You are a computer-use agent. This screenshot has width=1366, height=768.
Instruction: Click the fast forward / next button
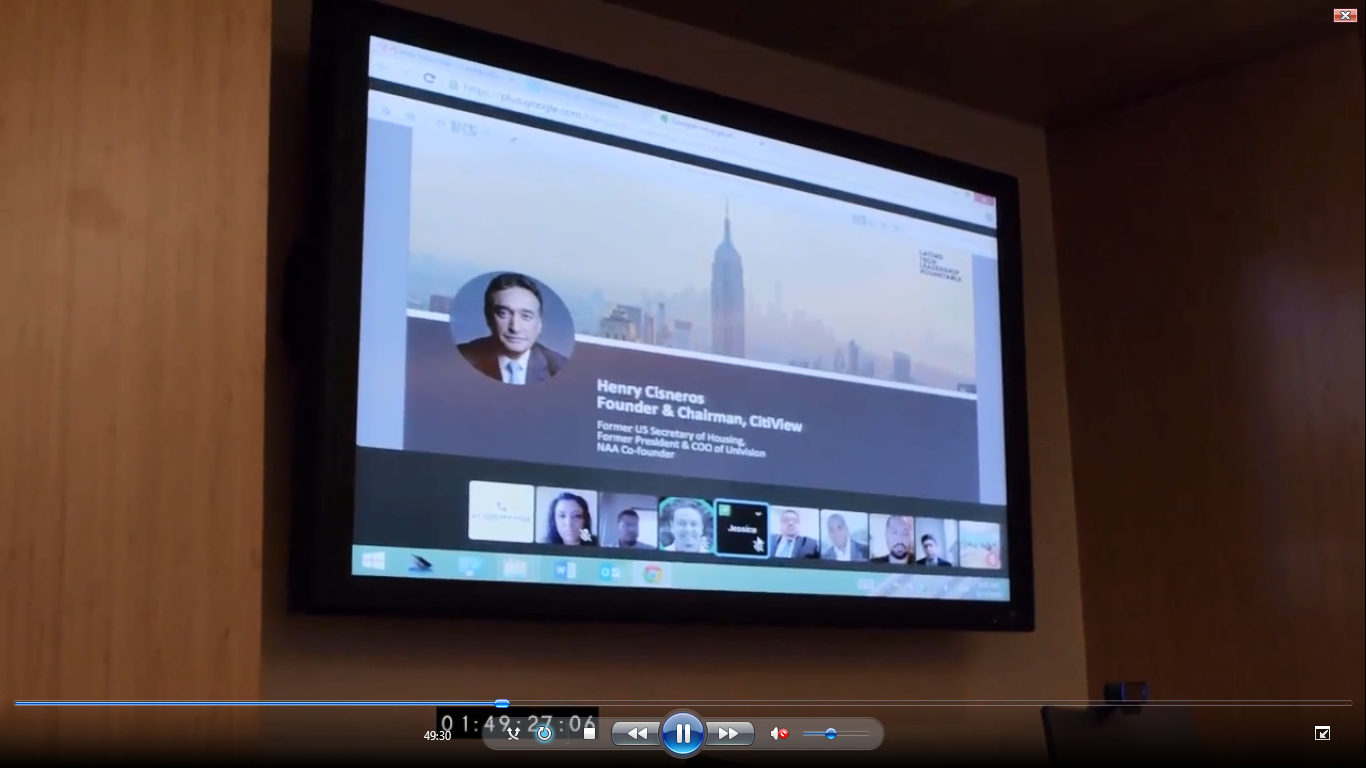tap(729, 734)
